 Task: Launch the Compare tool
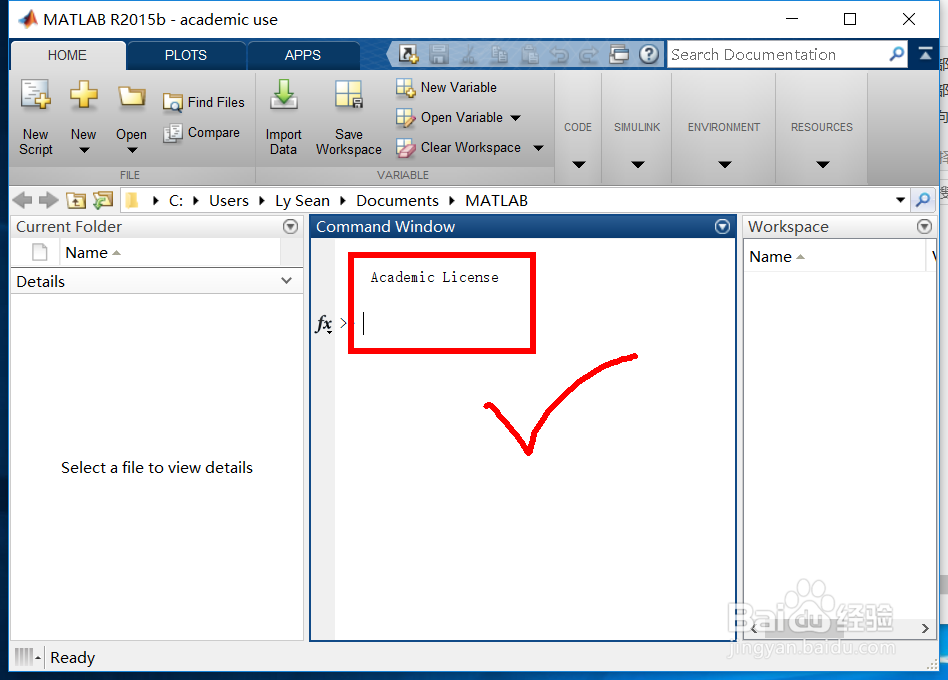(x=201, y=132)
